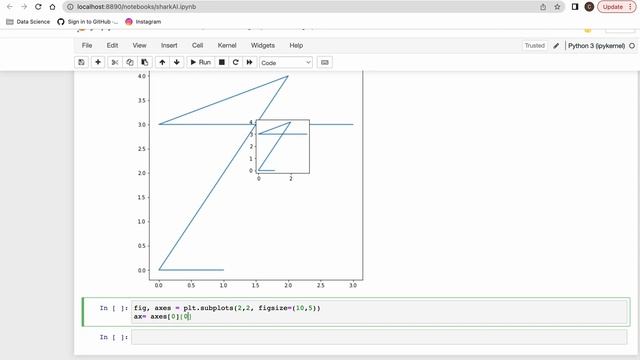Click the In [ ]: prompt of subplots cell
The width and height of the screenshot is (640, 360).
click(114, 308)
